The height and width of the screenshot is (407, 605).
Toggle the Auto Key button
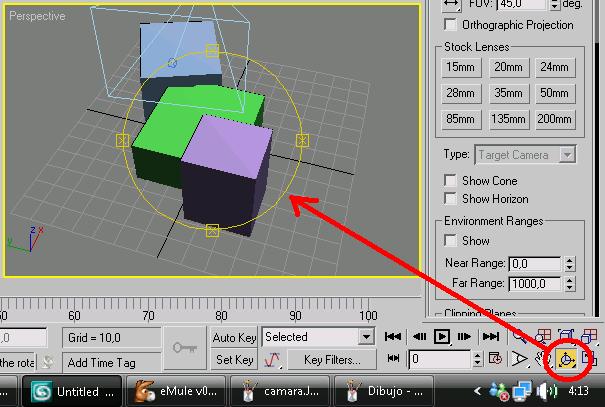click(x=234, y=338)
